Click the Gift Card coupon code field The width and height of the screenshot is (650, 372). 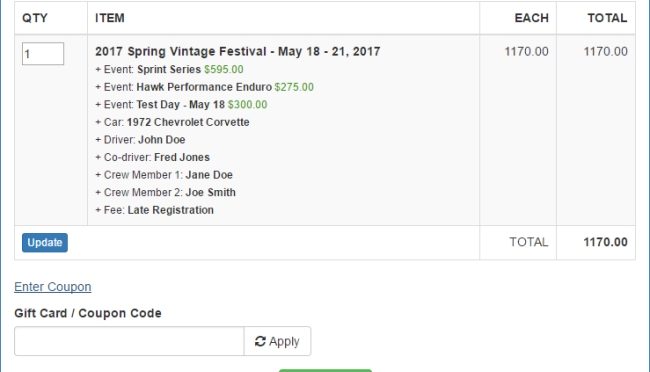[x=129, y=341]
